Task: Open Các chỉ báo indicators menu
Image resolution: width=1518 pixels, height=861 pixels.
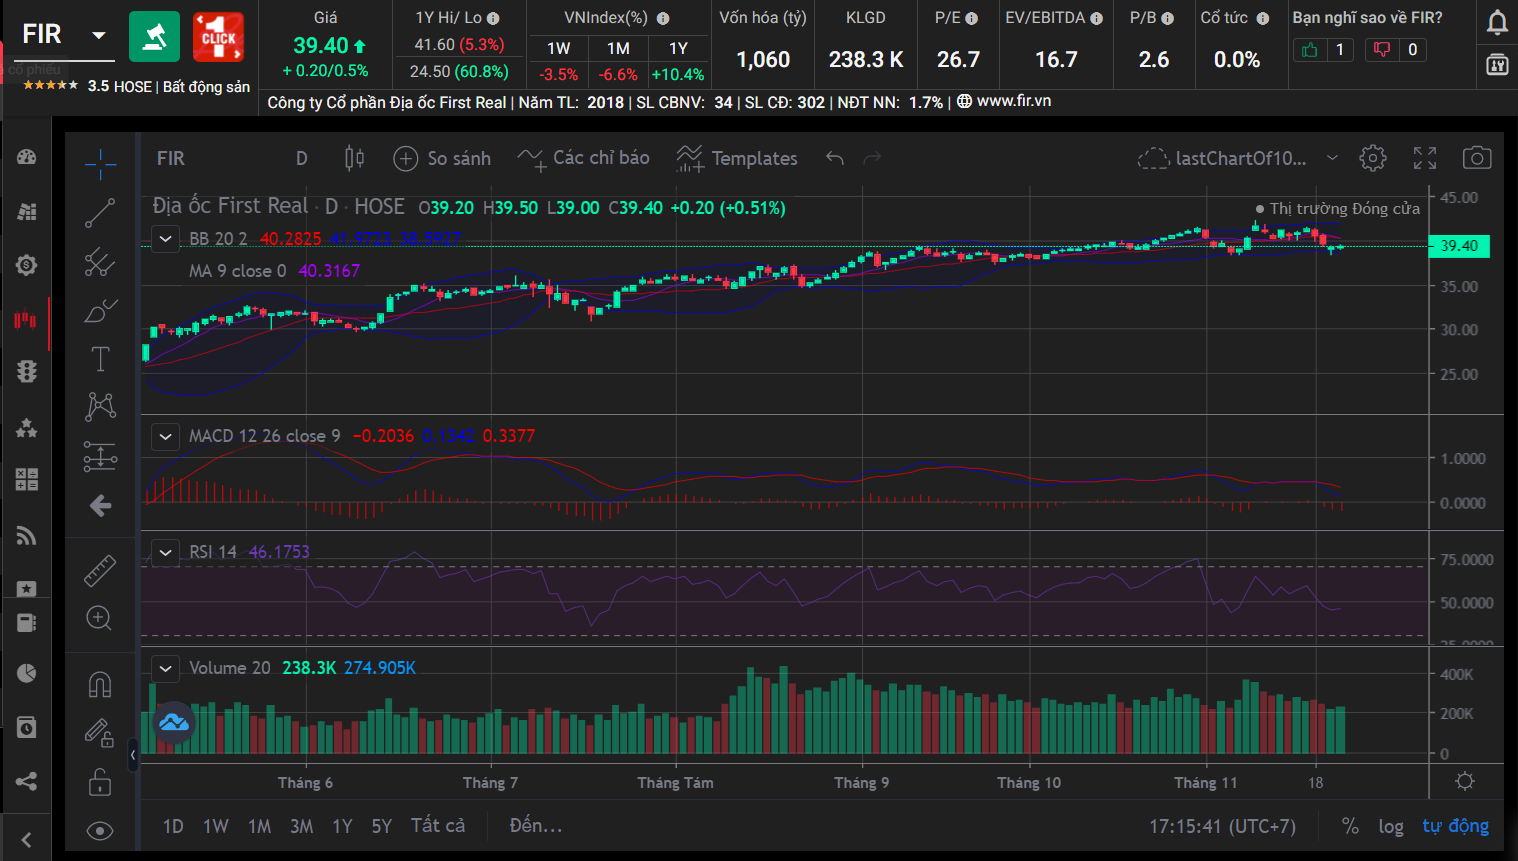Action: (x=584, y=158)
